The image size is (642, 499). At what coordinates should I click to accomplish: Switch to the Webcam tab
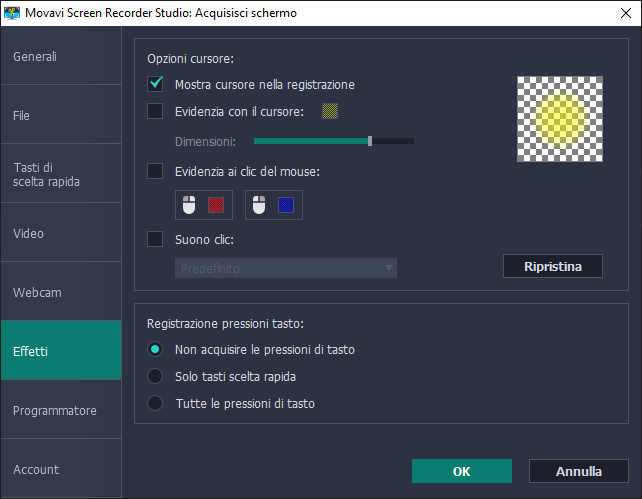pos(61,293)
